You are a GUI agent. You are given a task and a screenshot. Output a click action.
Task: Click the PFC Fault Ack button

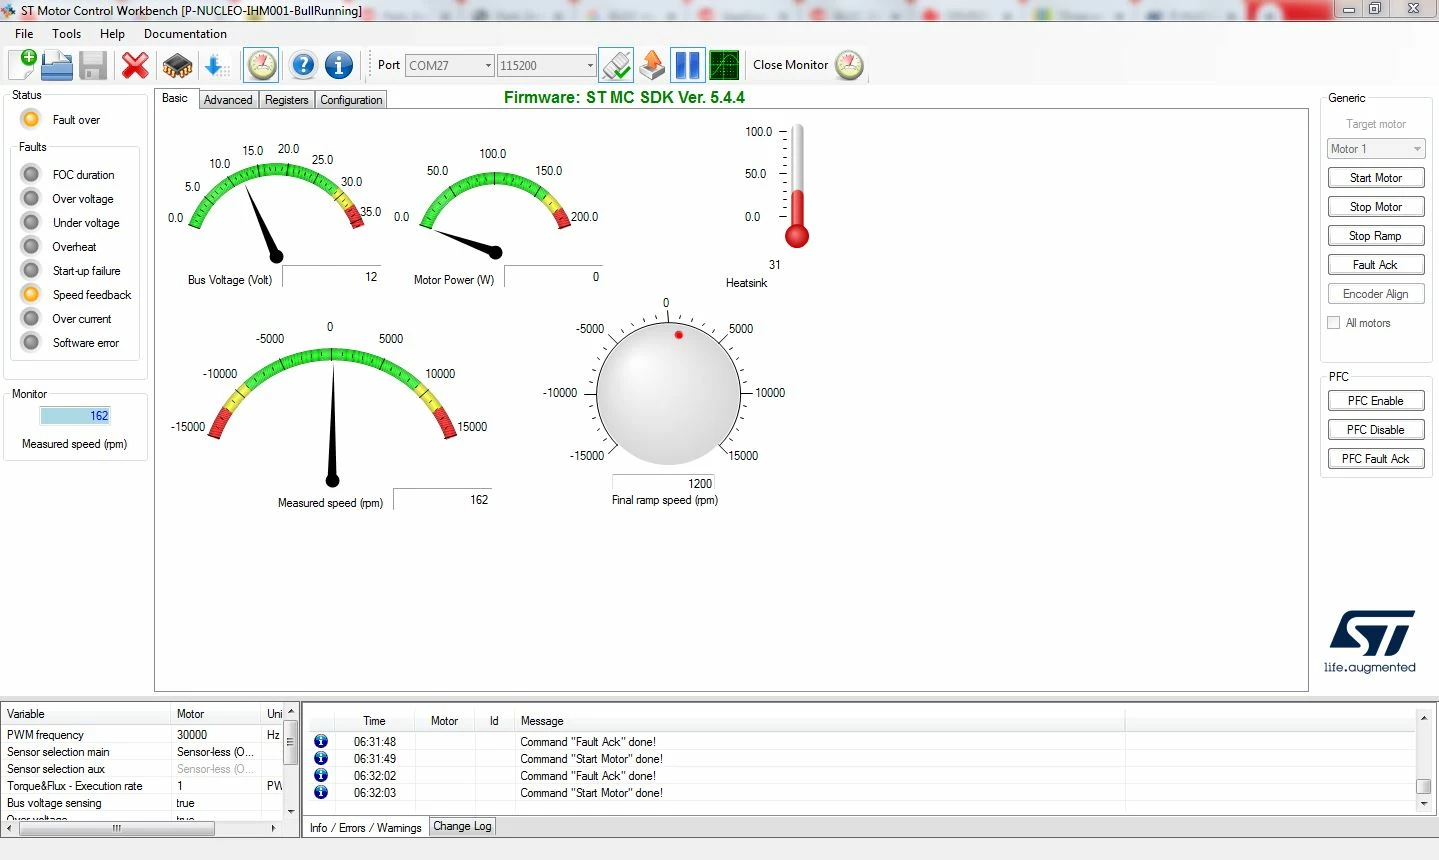click(x=1376, y=459)
